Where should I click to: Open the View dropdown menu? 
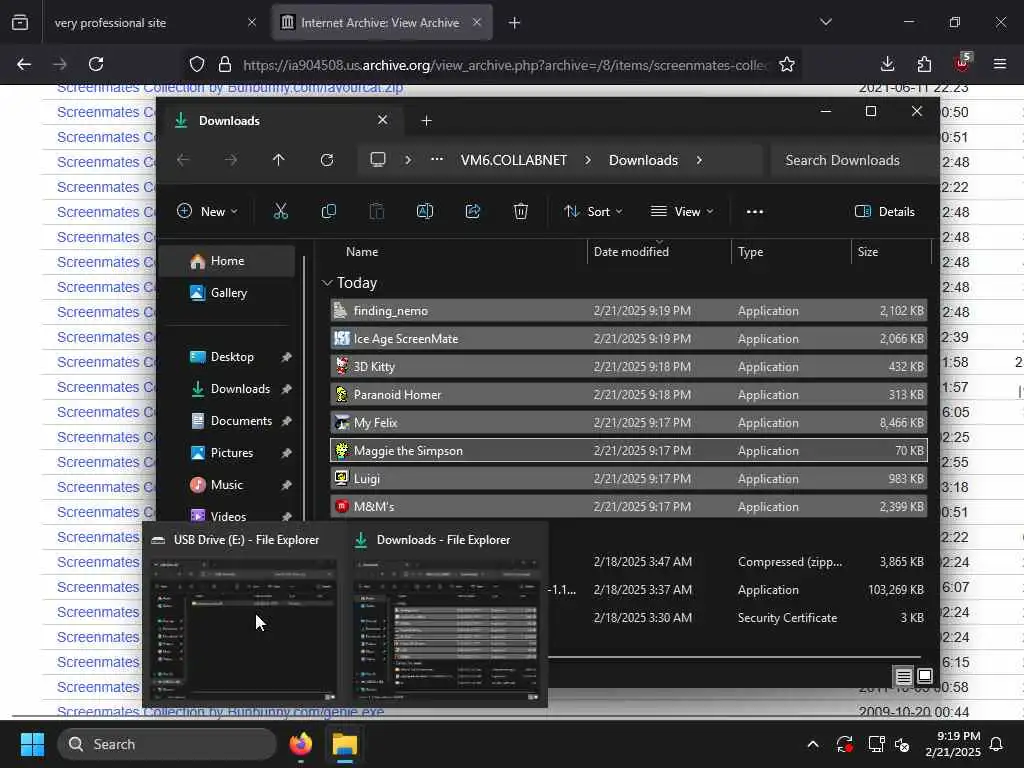[x=682, y=212]
